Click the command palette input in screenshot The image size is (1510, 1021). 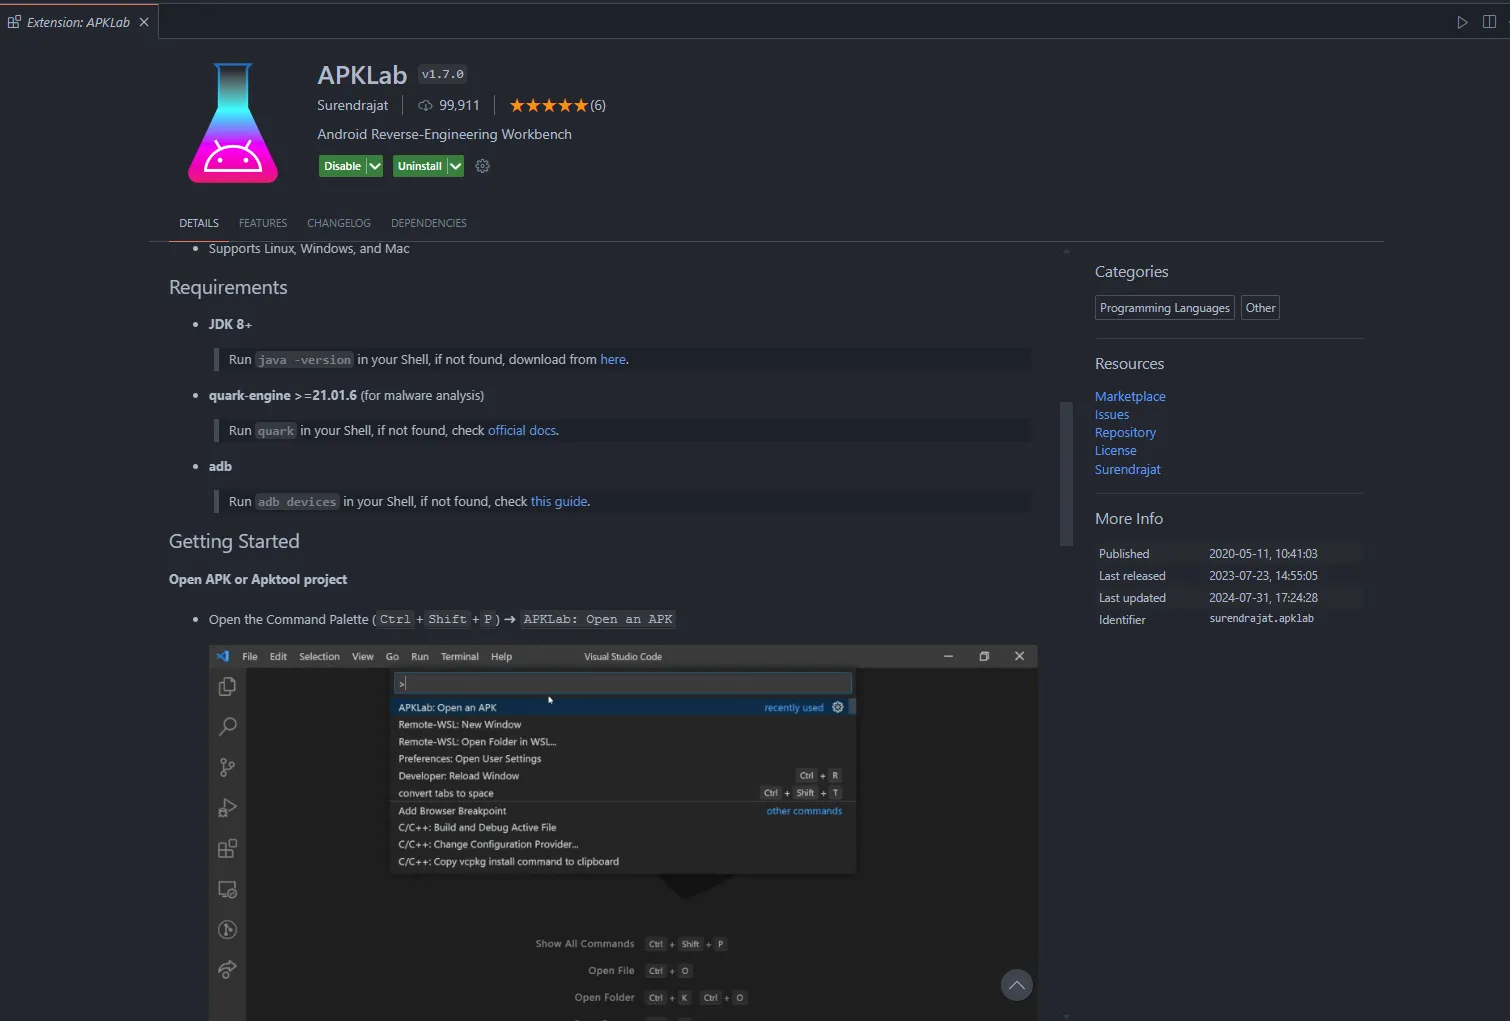(624, 683)
